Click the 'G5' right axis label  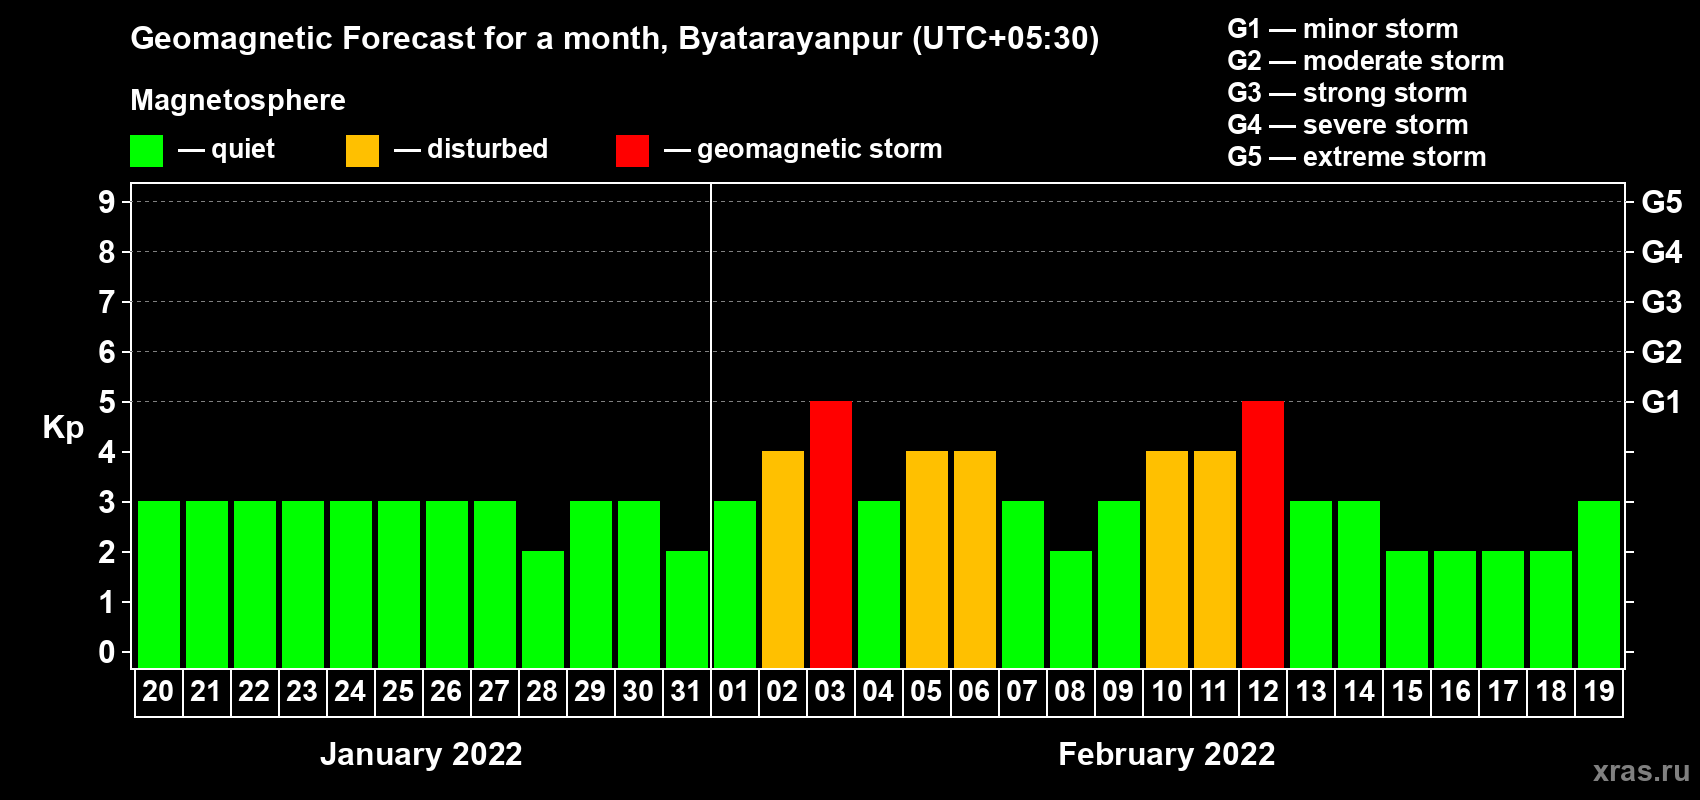point(1662,202)
